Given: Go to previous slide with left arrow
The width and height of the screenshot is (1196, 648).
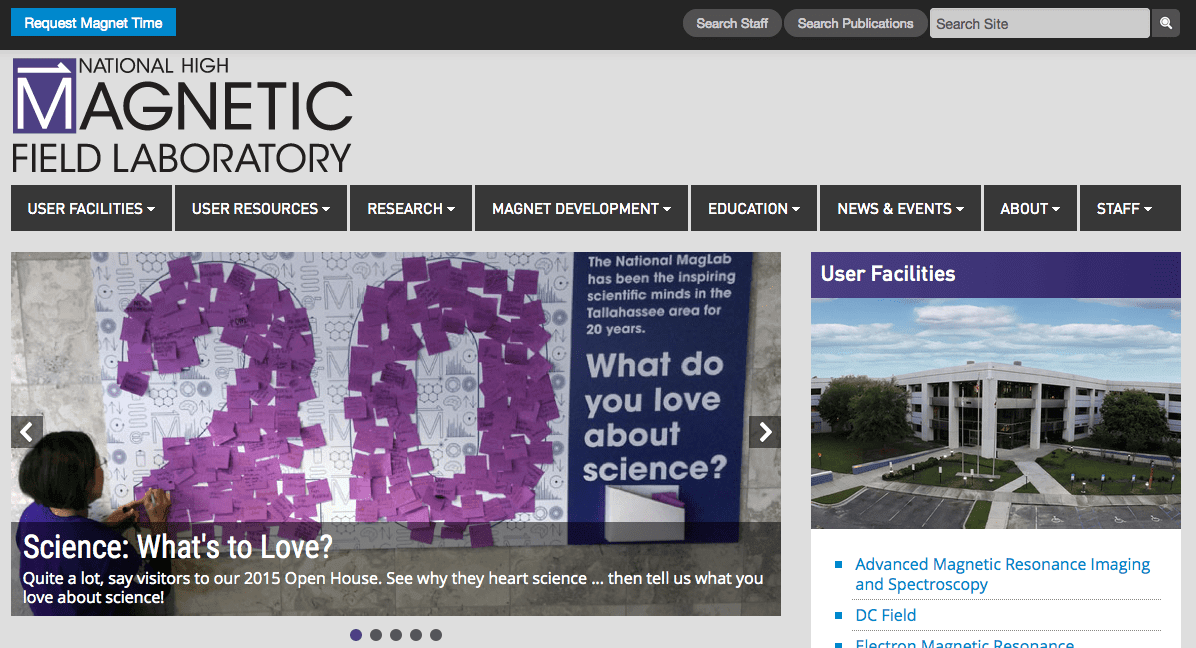Looking at the screenshot, I should pyautogui.click(x=27, y=432).
